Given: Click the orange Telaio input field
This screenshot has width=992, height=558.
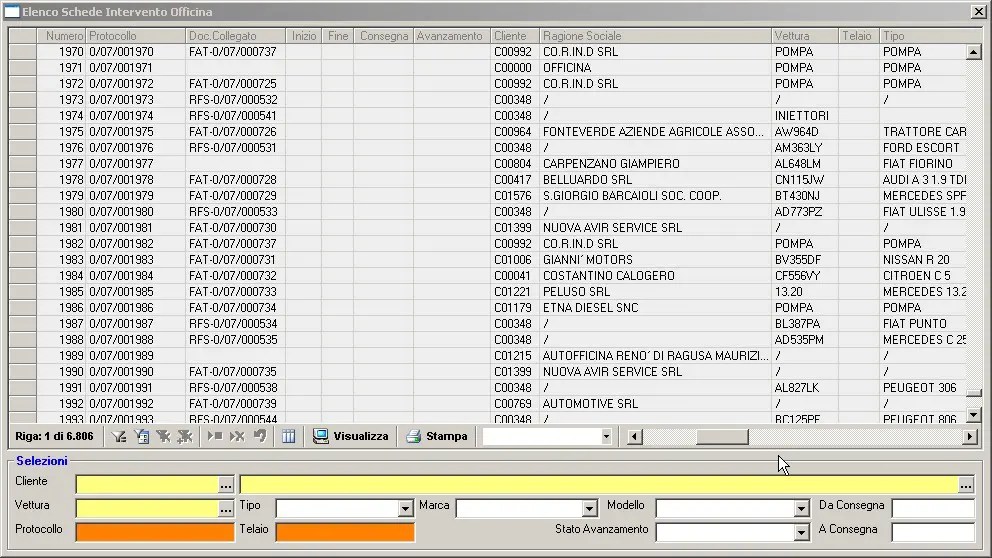Looking at the screenshot, I should point(345,532).
